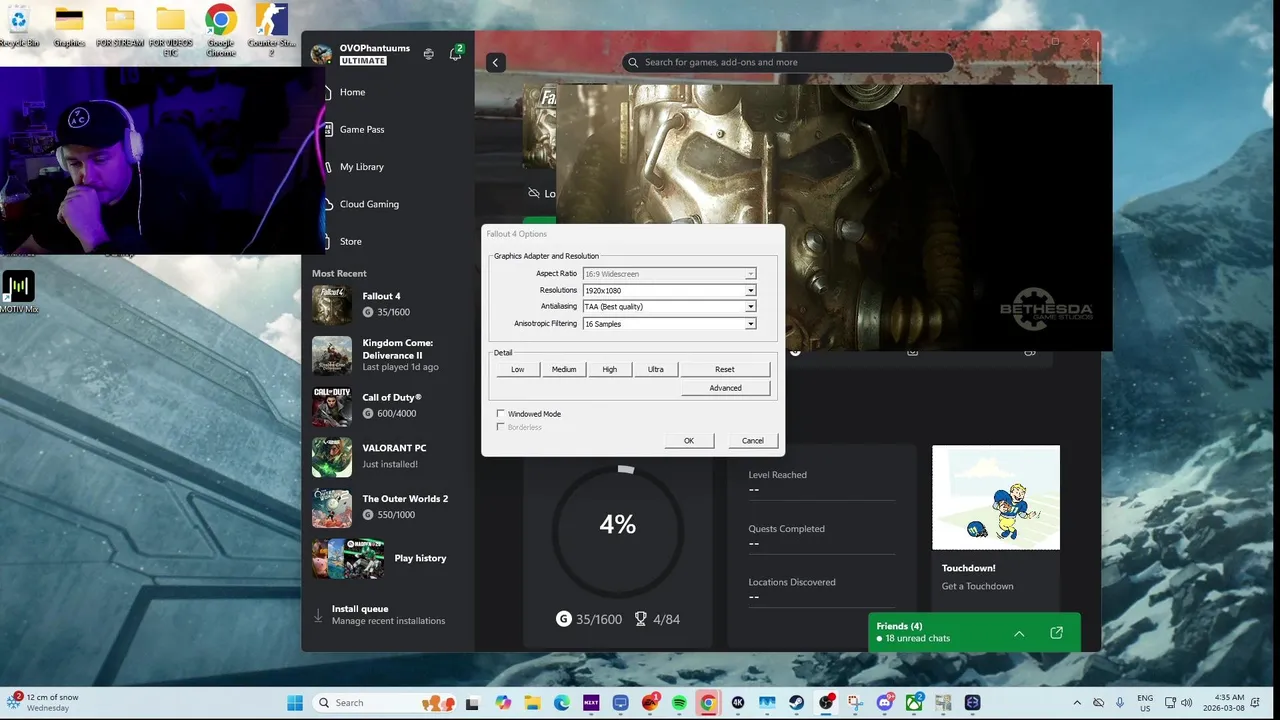1280x720 pixels.
Task: Click the OVOPhantuums profile avatar
Action: pos(321,54)
